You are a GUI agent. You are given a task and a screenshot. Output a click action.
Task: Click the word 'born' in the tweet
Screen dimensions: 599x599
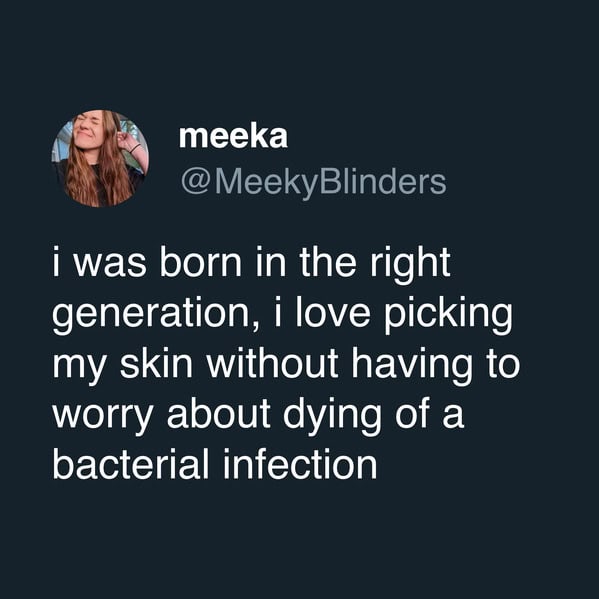tap(201, 261)
